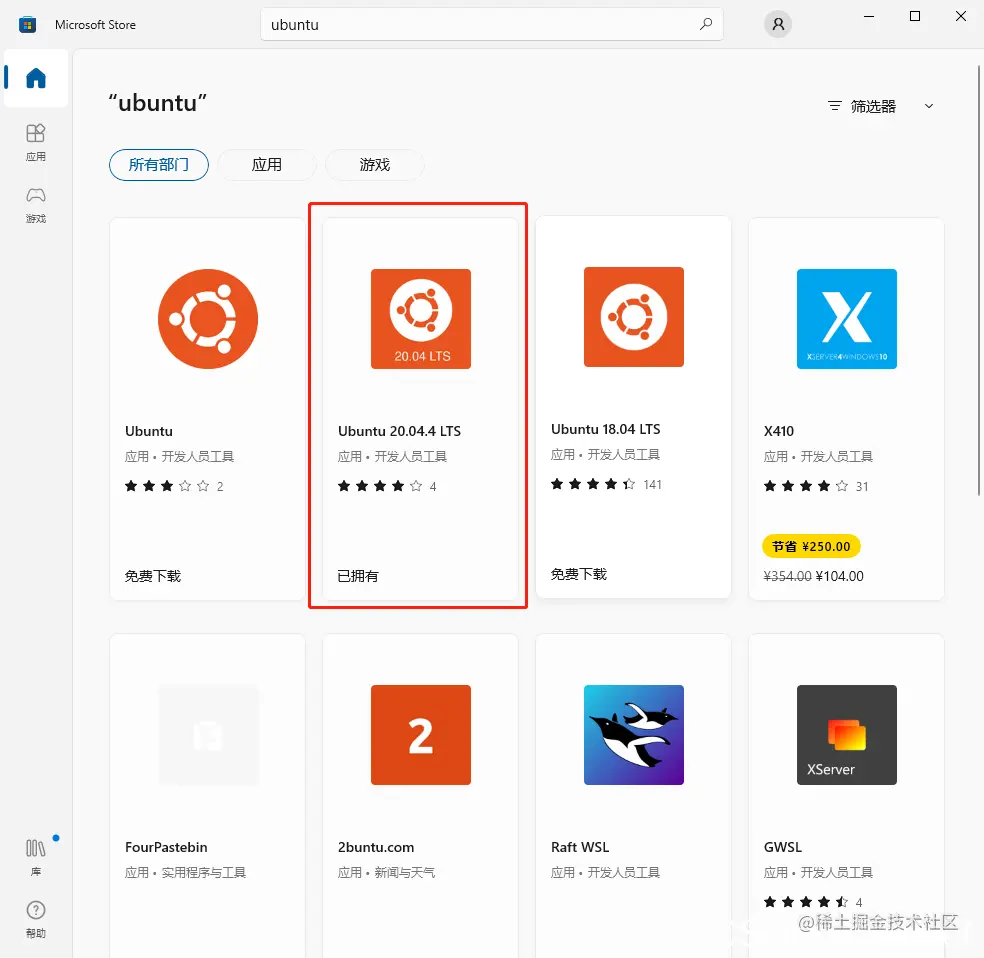Click the X410 app icon
984x958 pixels.
[x=847, y=319]
